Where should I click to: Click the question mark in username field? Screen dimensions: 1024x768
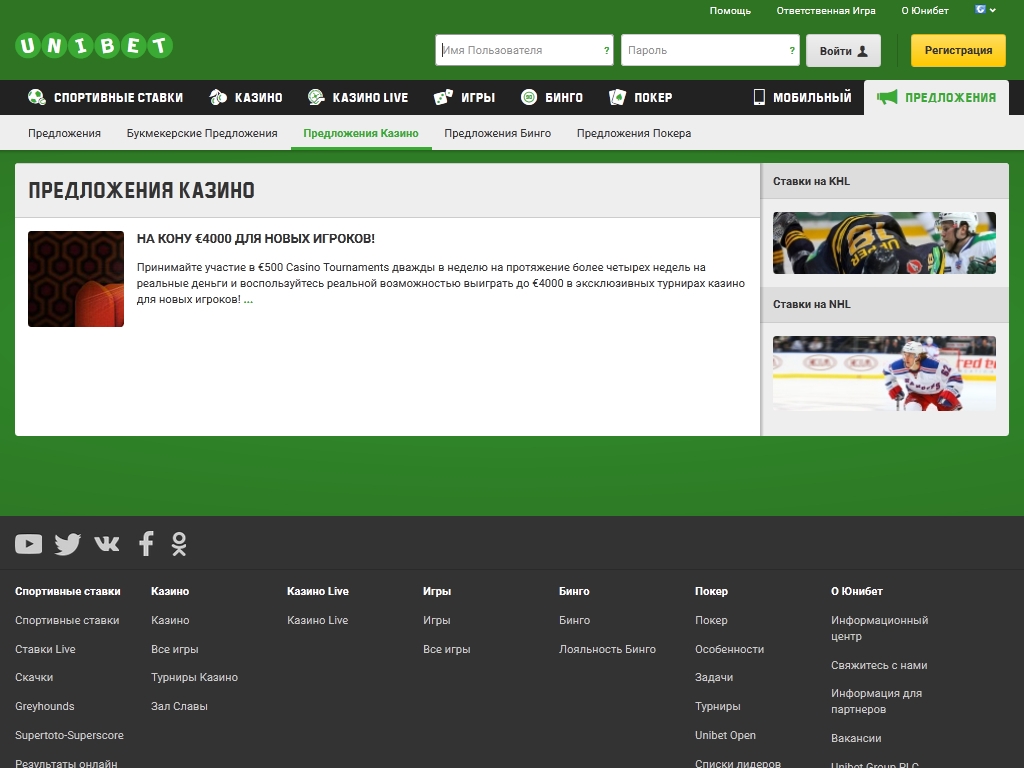[x=606, y=51]
